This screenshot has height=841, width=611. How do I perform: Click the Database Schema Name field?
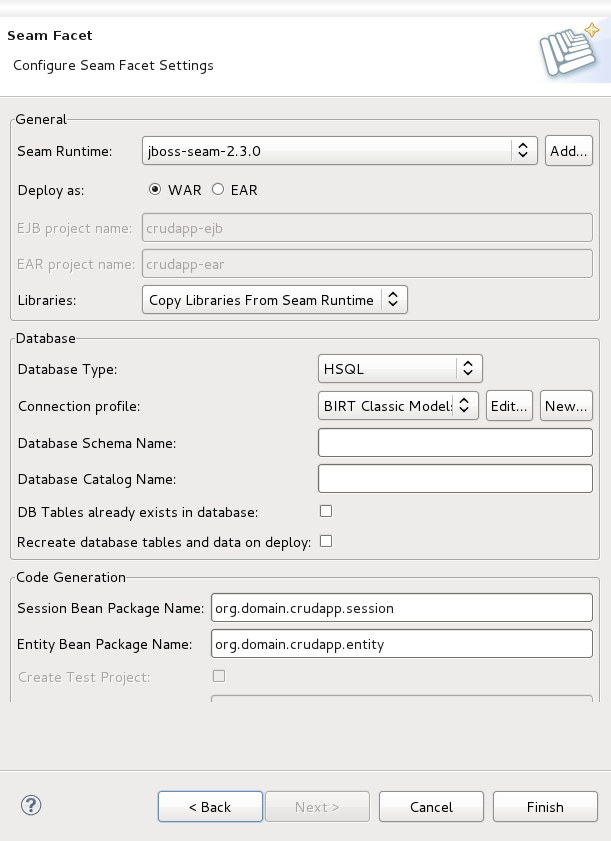tap(455, 442)
